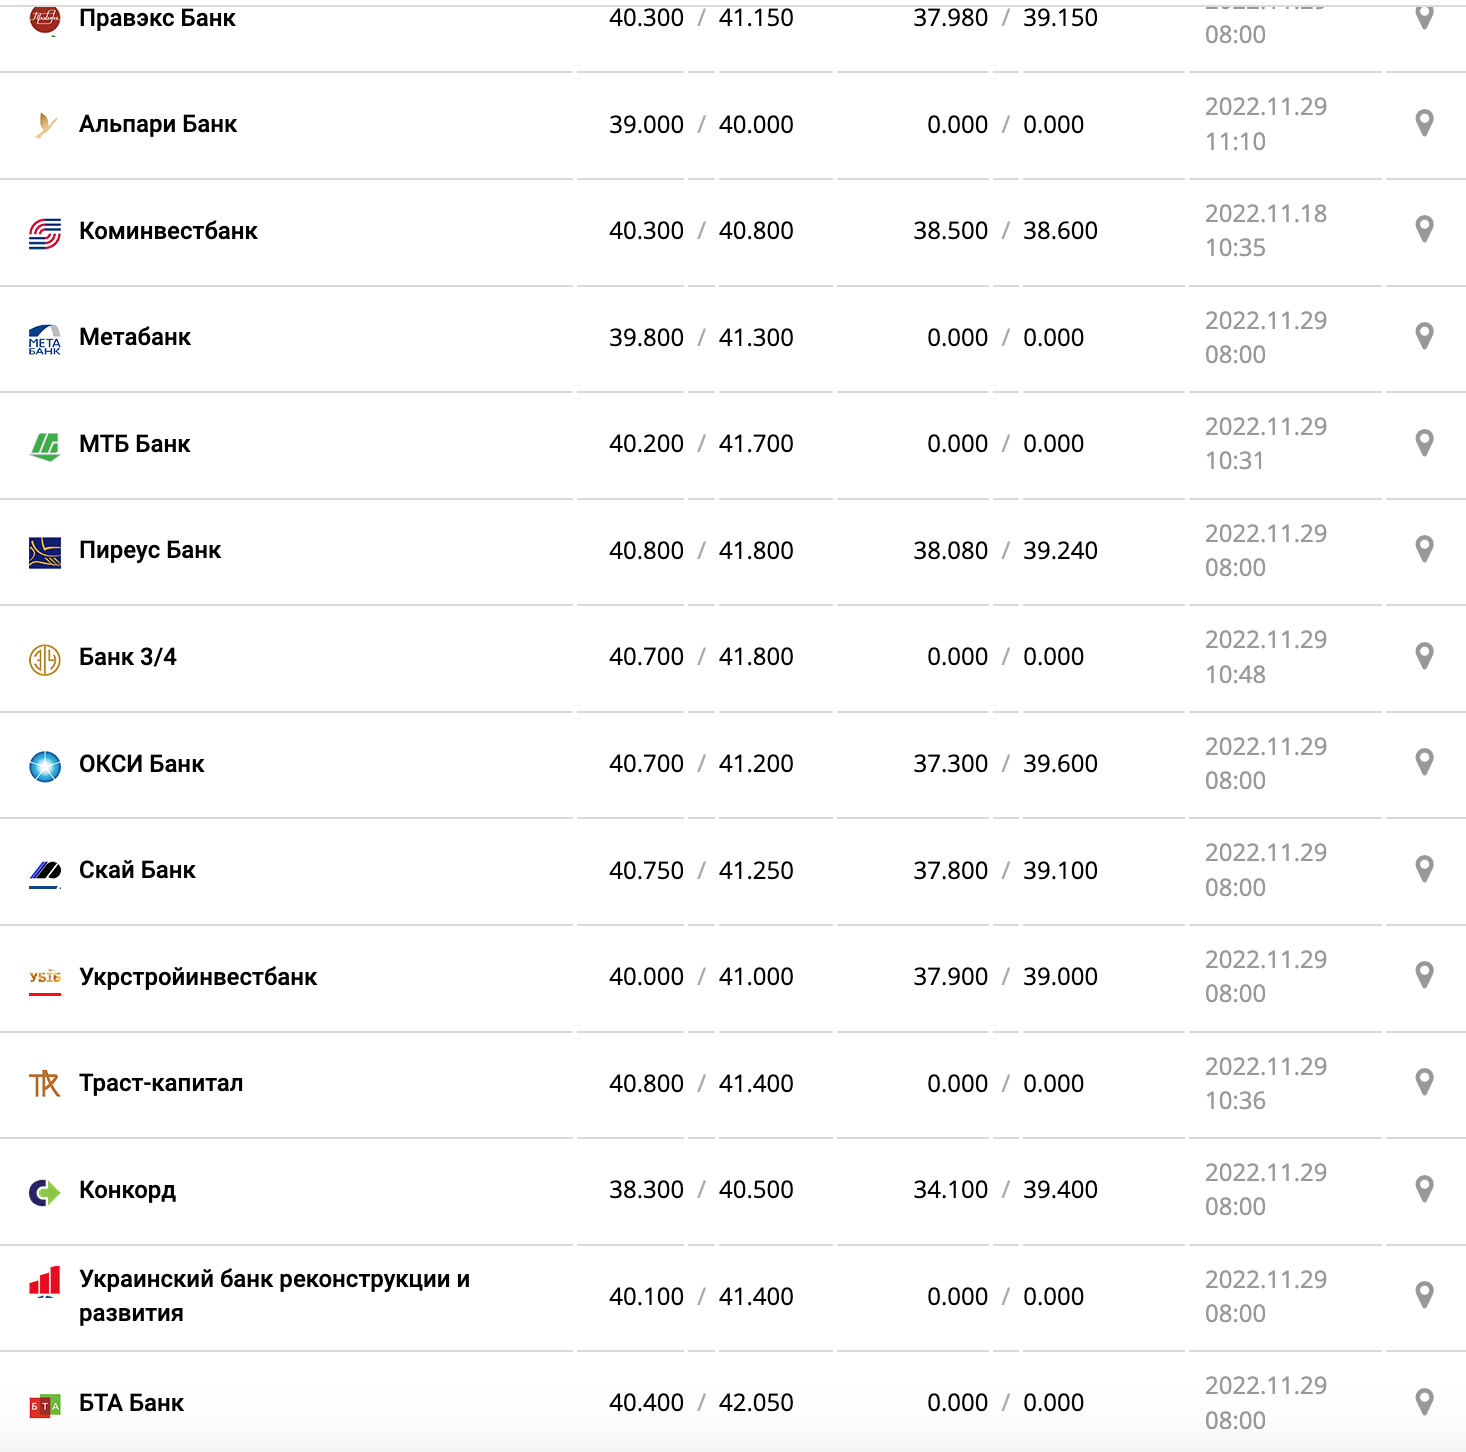
Task: Open map pin for Скай Банк
Action: (x=1425, y=869)
